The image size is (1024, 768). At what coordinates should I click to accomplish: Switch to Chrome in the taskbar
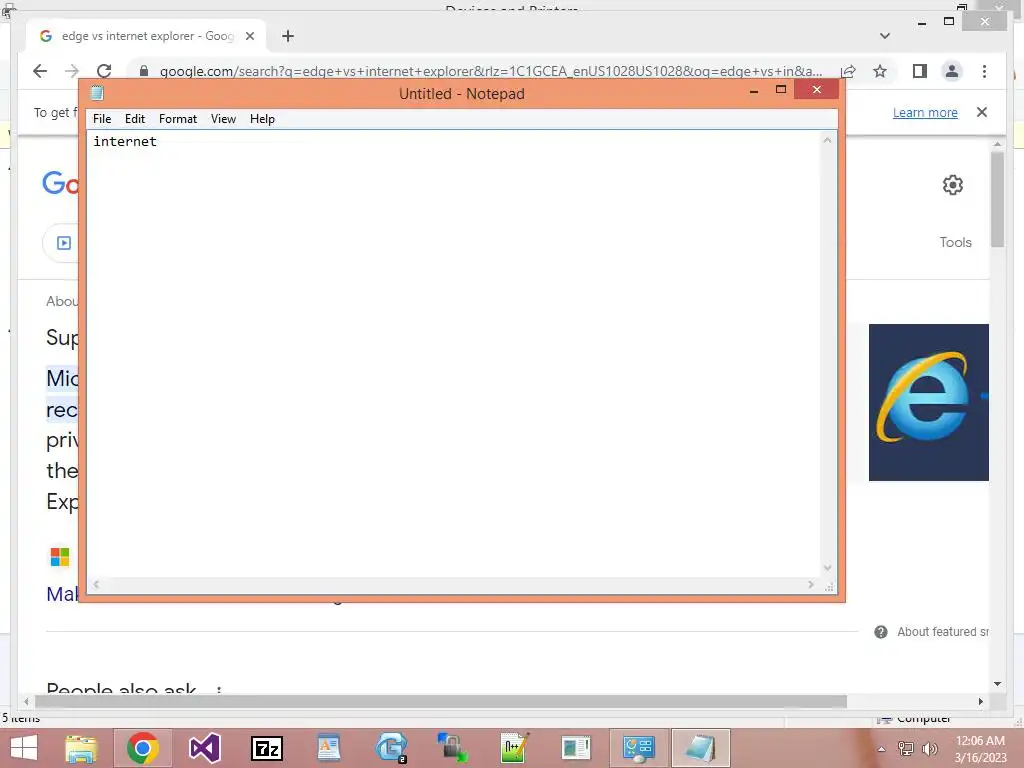click(x=143, y=748)
